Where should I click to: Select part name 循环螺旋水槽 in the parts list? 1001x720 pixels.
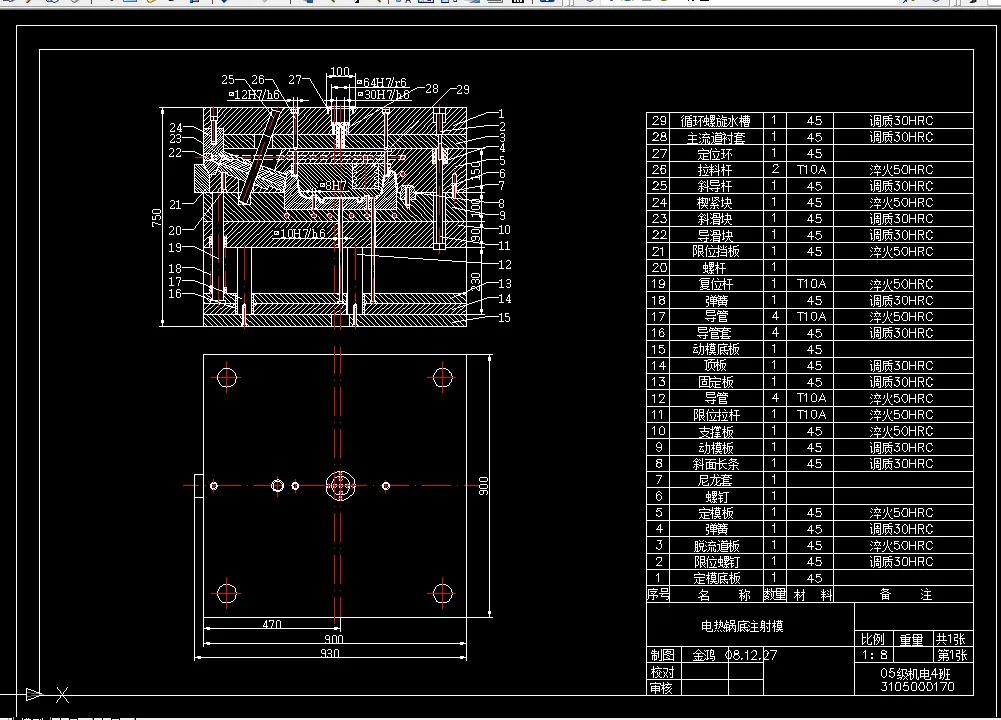click(715, 121)
